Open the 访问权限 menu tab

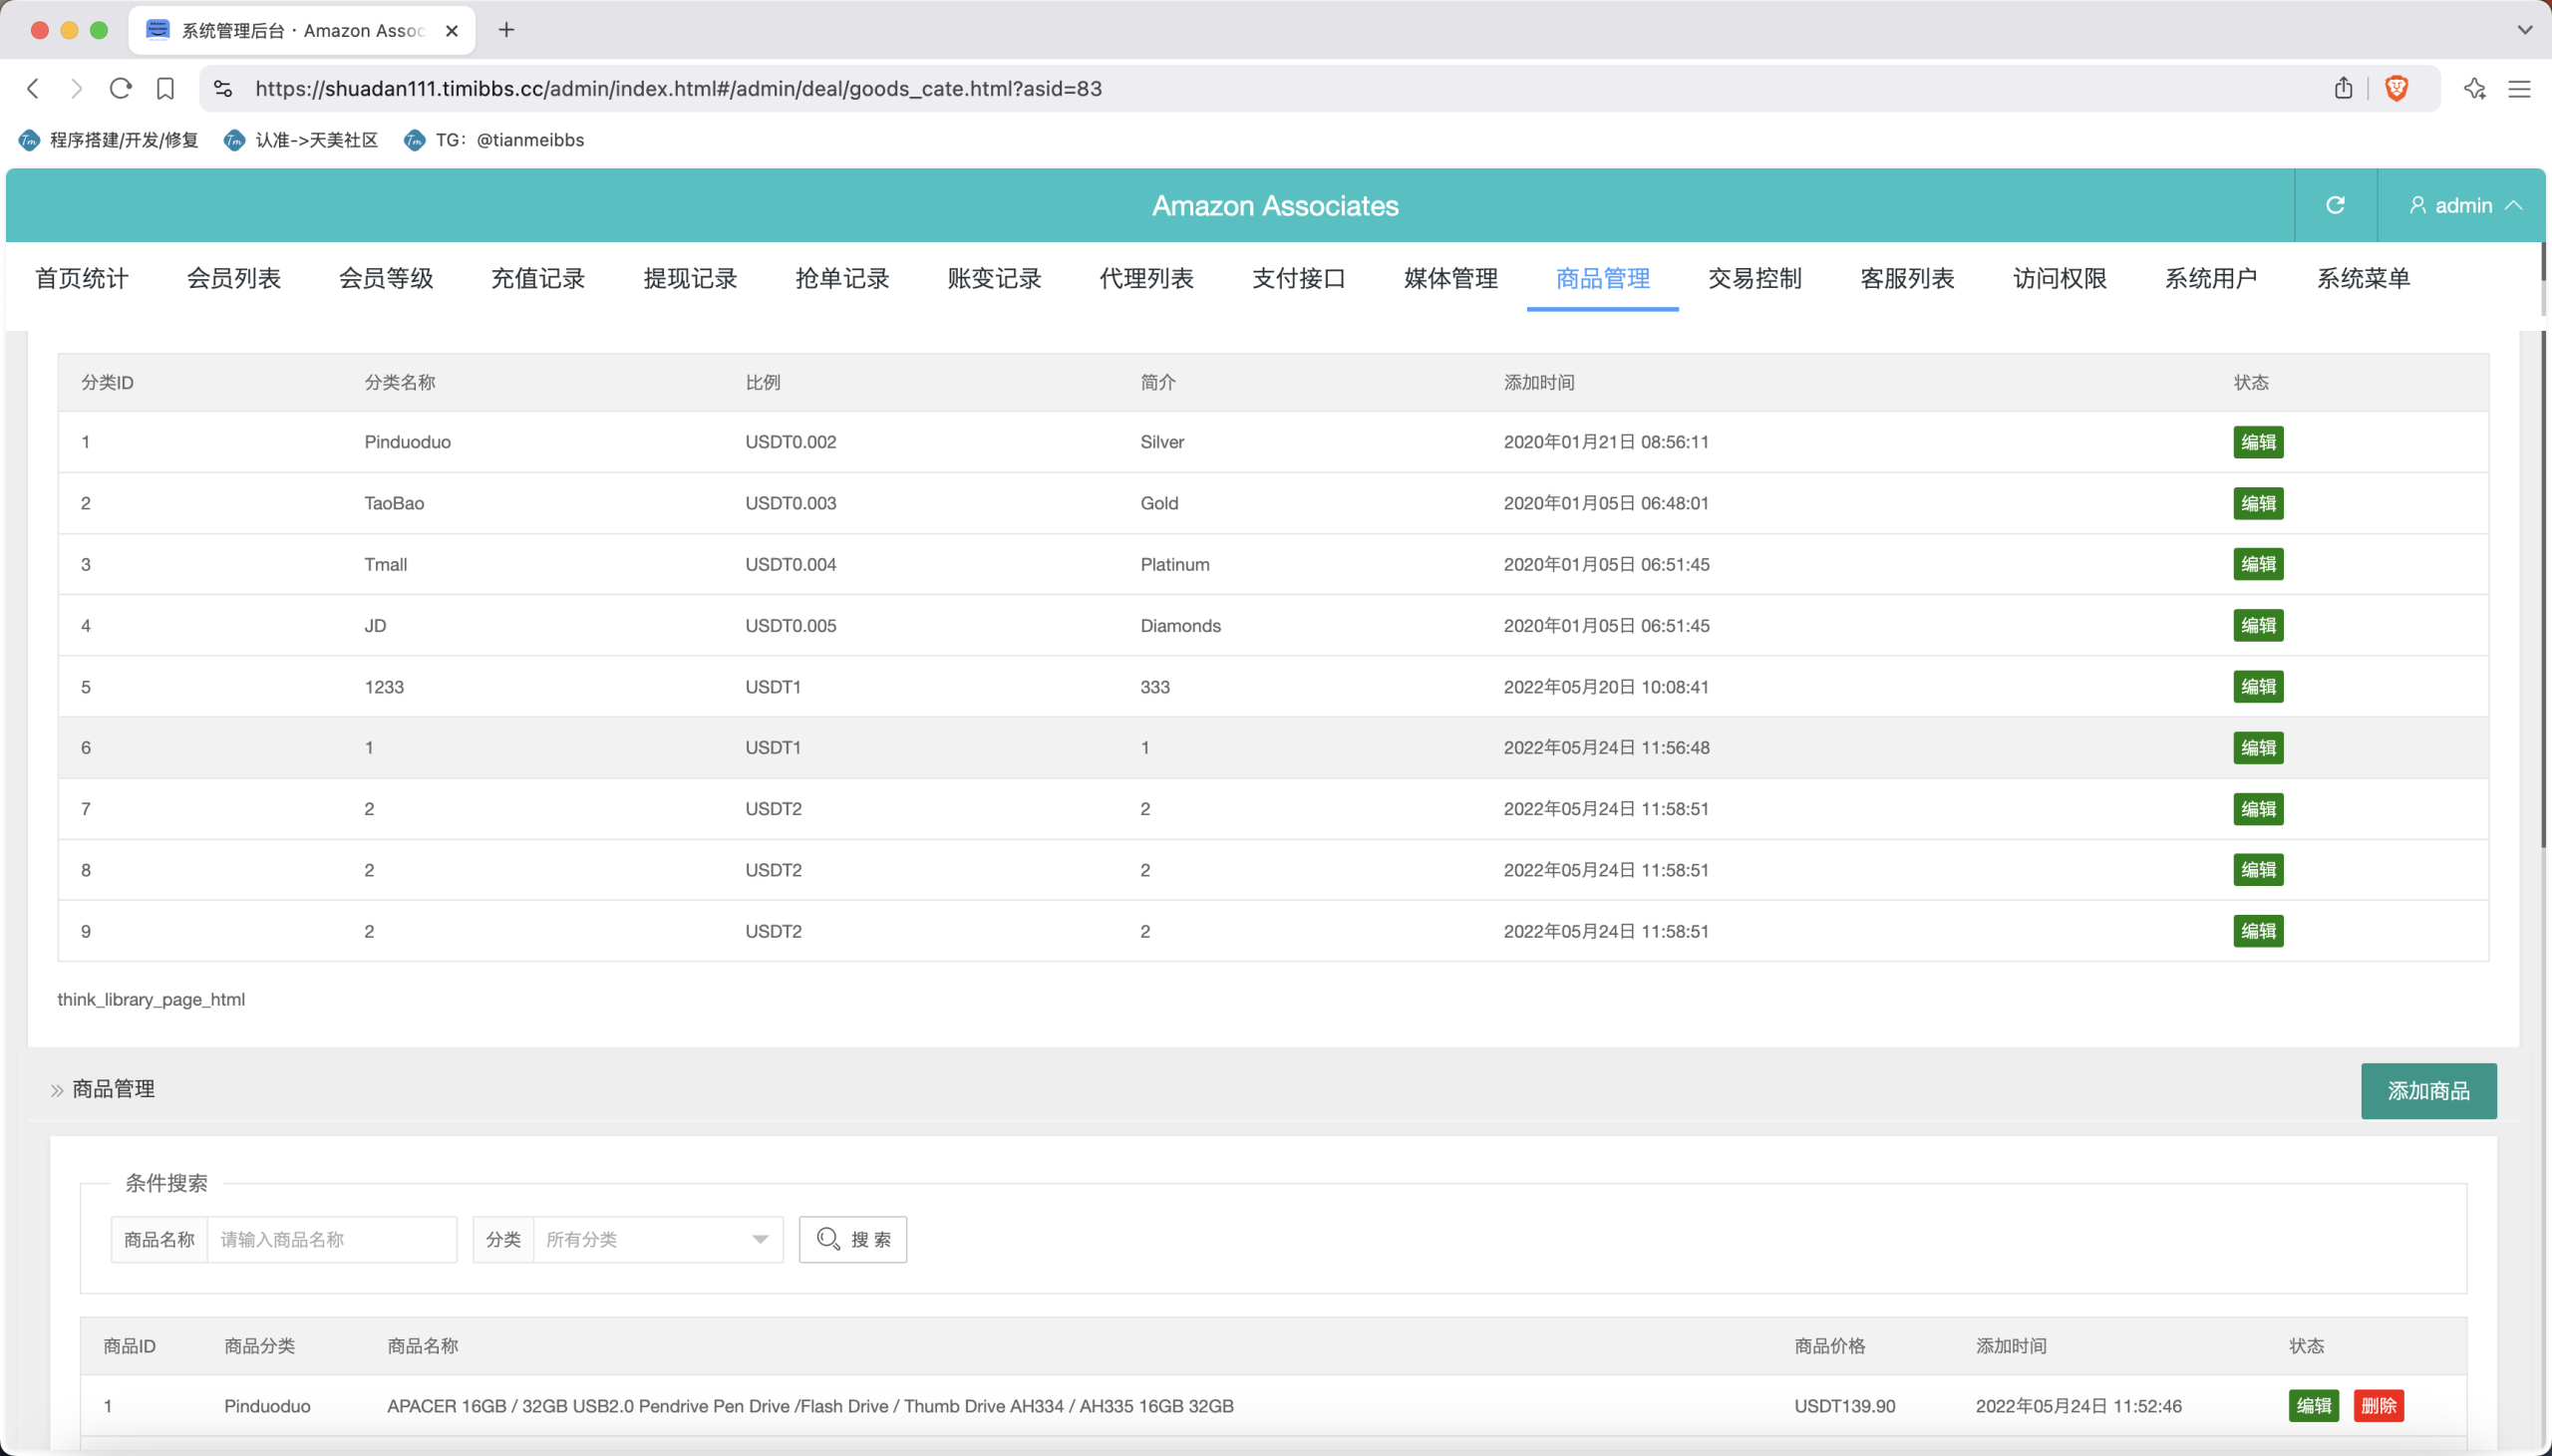point(2059,278)
